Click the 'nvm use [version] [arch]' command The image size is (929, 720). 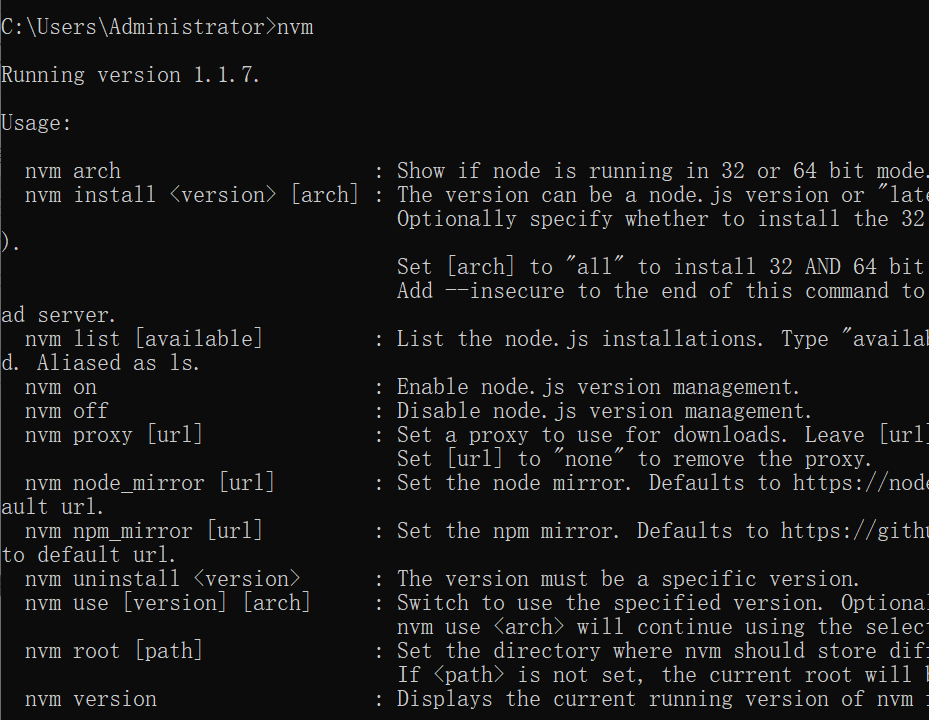[x=168, y=603]
